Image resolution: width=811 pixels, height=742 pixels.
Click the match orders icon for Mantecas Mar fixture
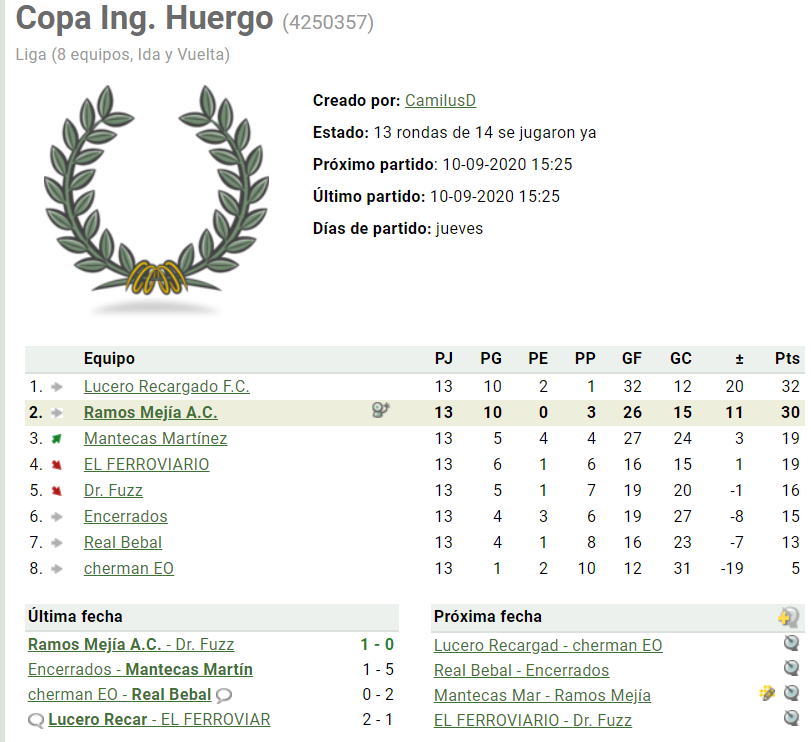[767, 693]
